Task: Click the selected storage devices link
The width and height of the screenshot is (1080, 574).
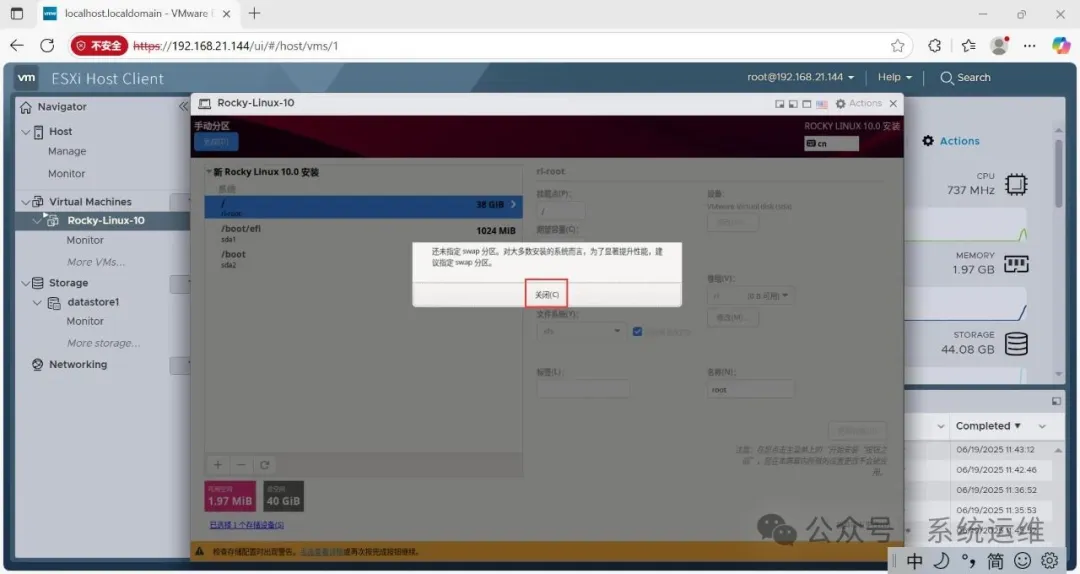Action: coord(247,525)
